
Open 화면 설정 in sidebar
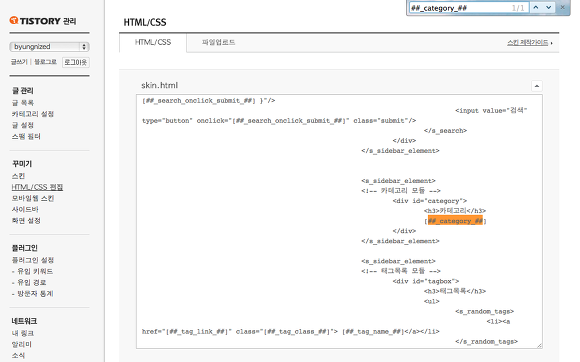tap(26, 221)
